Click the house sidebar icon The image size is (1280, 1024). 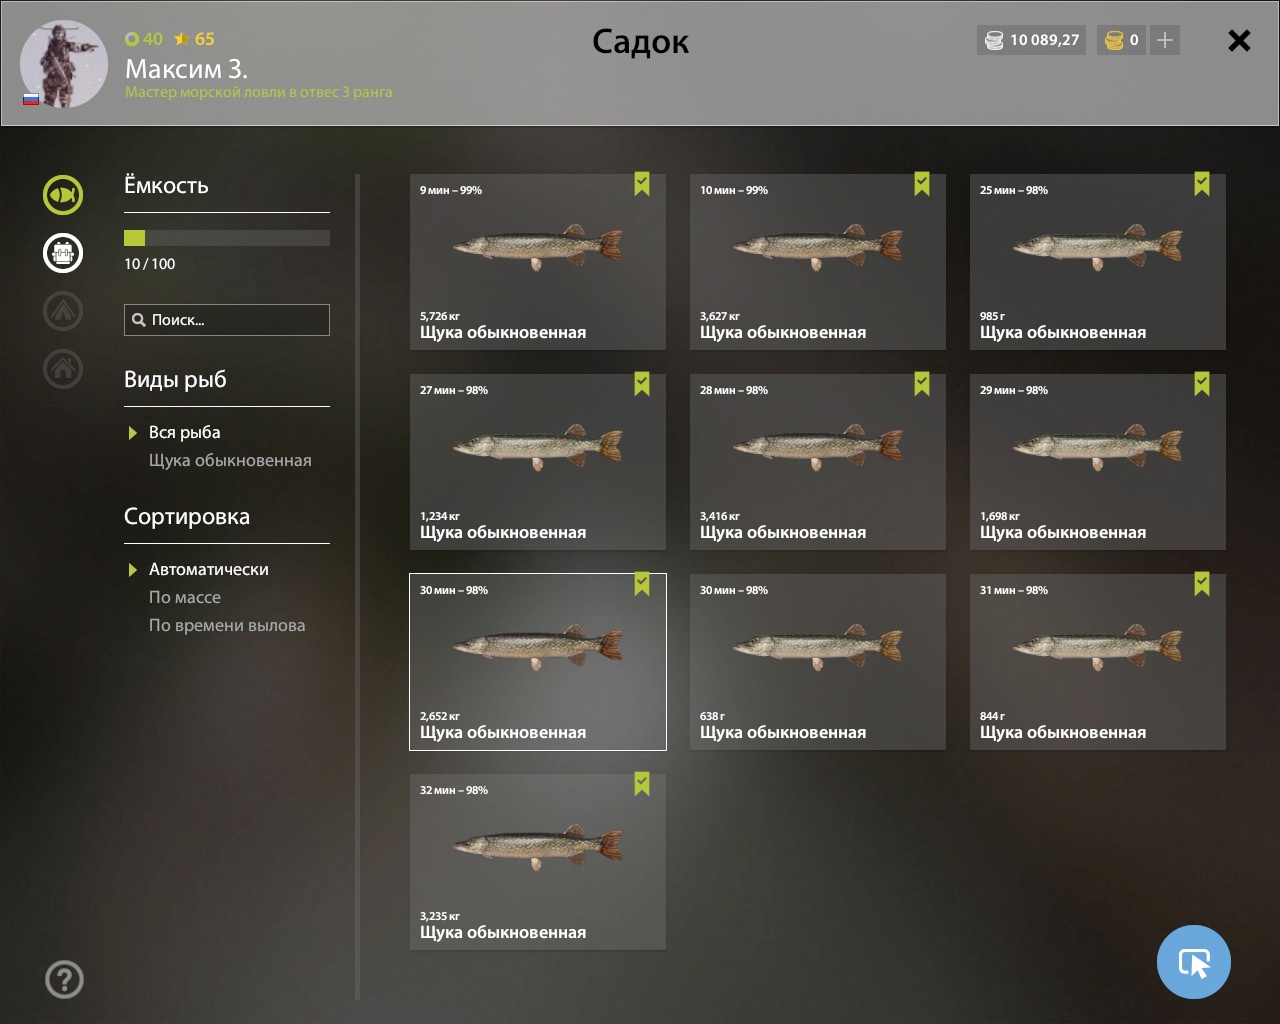tap(63, 369)
